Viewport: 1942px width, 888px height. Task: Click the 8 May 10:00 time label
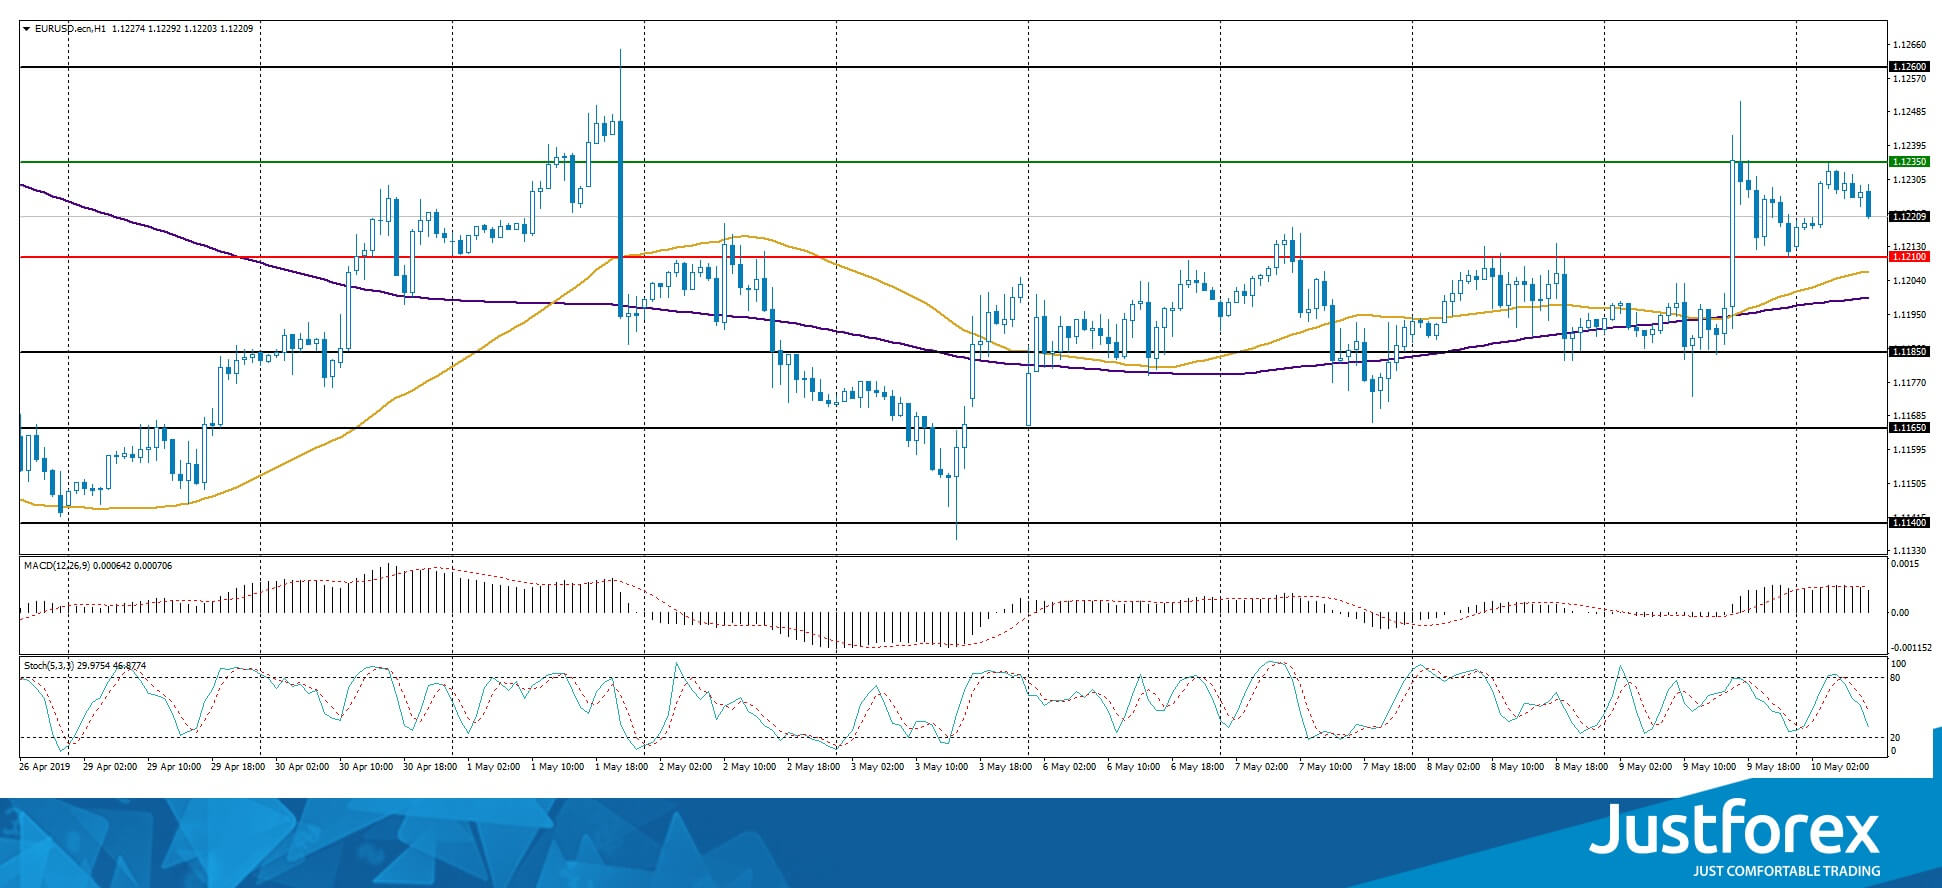click(x=1518, y=767)
